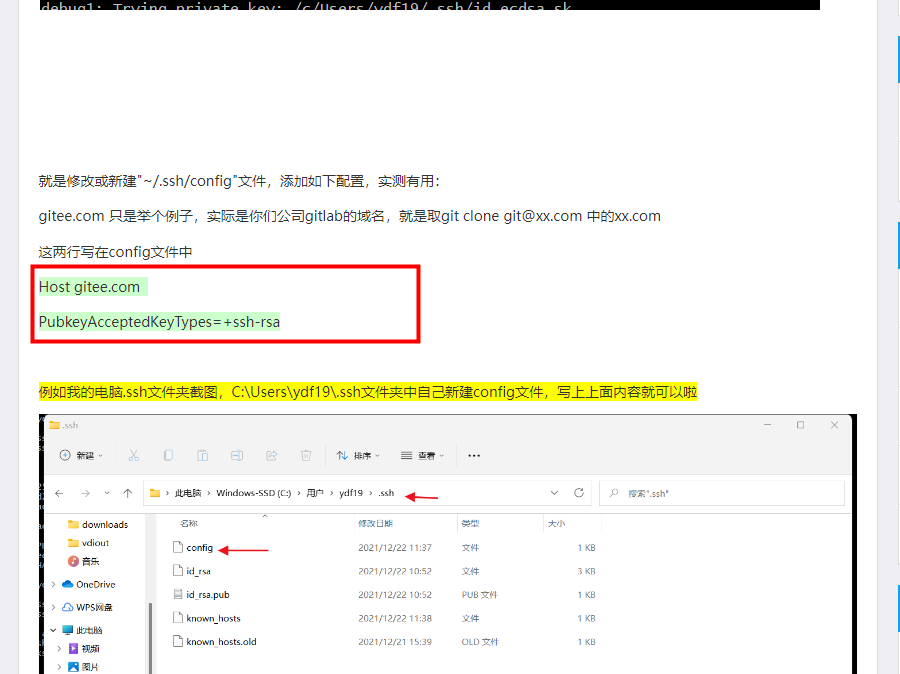Click the Rename icon in the toolbar

237,455
